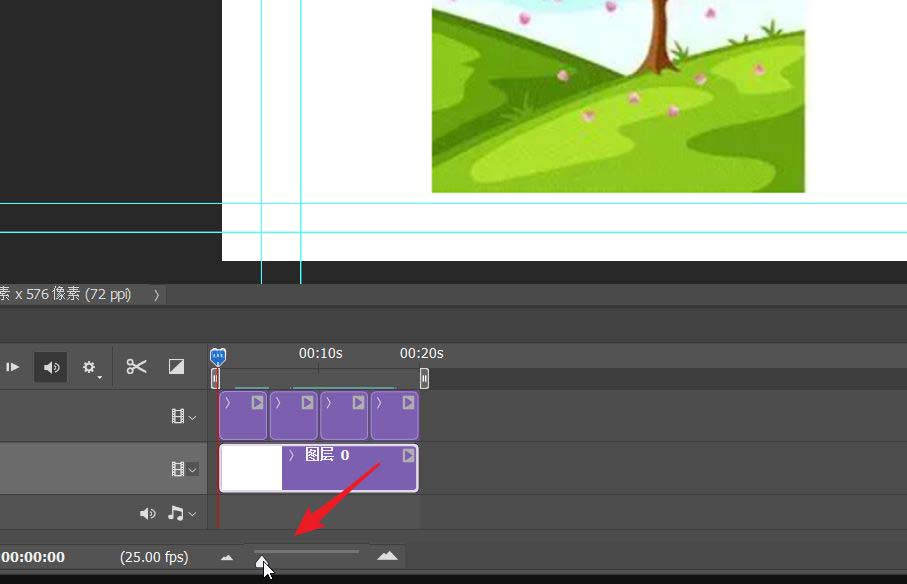Click document size text 576 像素 (72 ppi)

tap(78, 294)
